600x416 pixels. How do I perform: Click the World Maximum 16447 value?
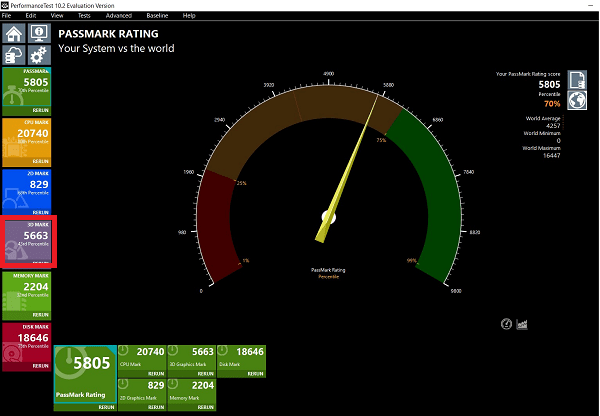(551, 155)
